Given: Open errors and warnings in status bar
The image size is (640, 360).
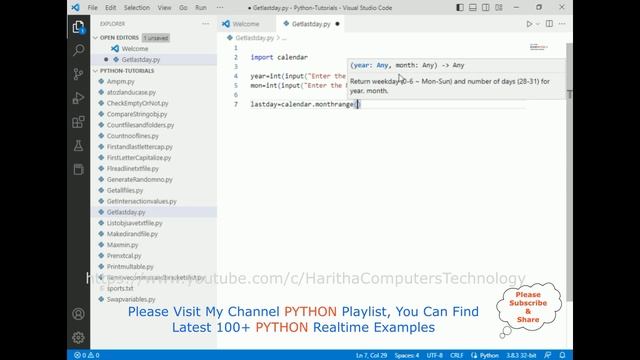Looking at the screenshot, I should (x=87, y=355).
